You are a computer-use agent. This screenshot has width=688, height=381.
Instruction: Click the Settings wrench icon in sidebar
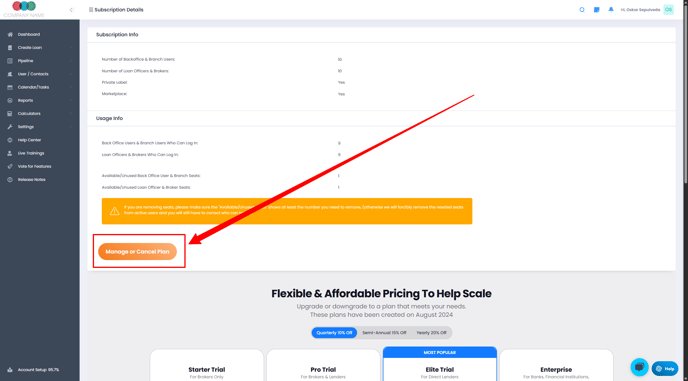[10, 127]
